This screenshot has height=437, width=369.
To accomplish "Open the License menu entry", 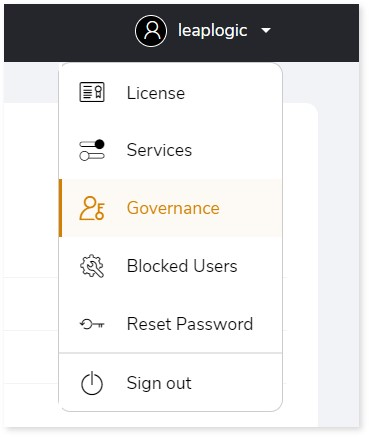I will pyautogui.click(x=171, y=93).
